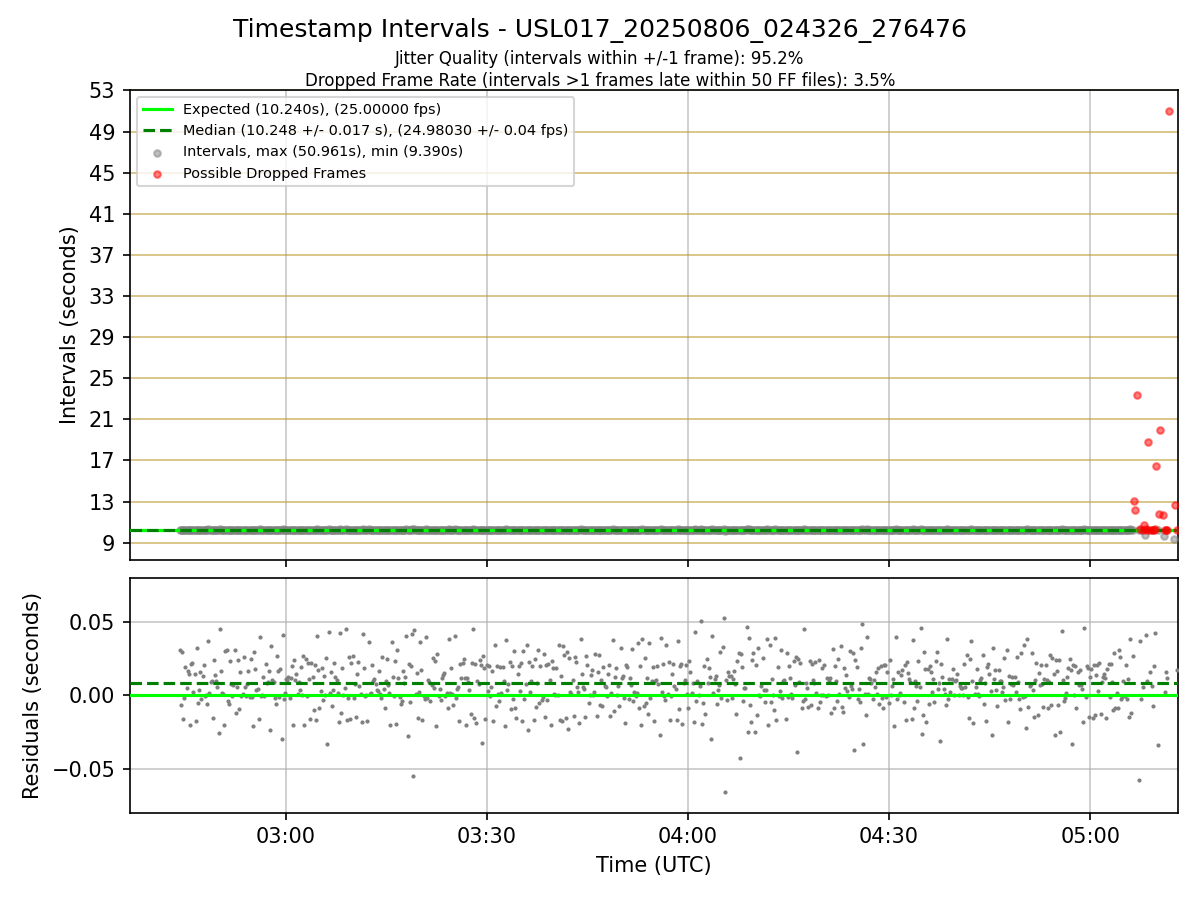Click the intervals y-axis tick label "53"
Image resolution: width=1200 pixels, height=900 pixels.
pyautogui.click(x=104, y=91)
